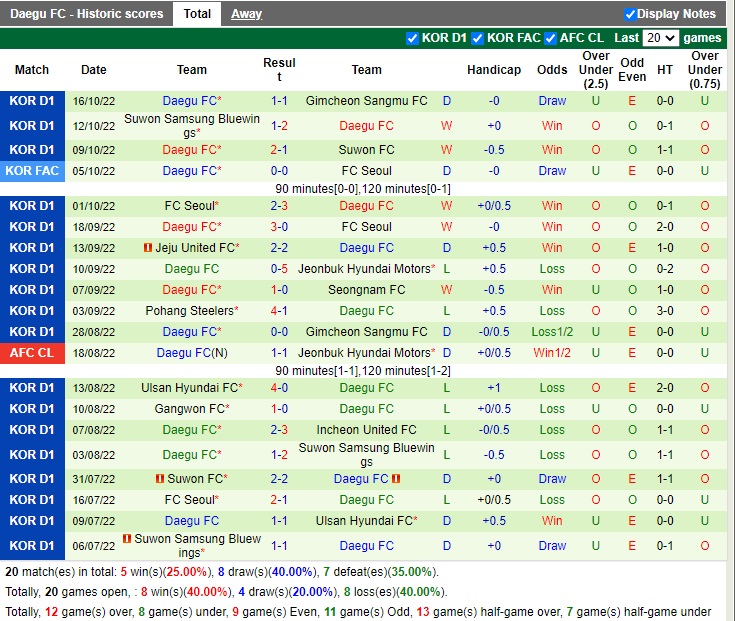Uncheck the KOR D1 league filter
The image size is (735, 621).
point(413,38)
